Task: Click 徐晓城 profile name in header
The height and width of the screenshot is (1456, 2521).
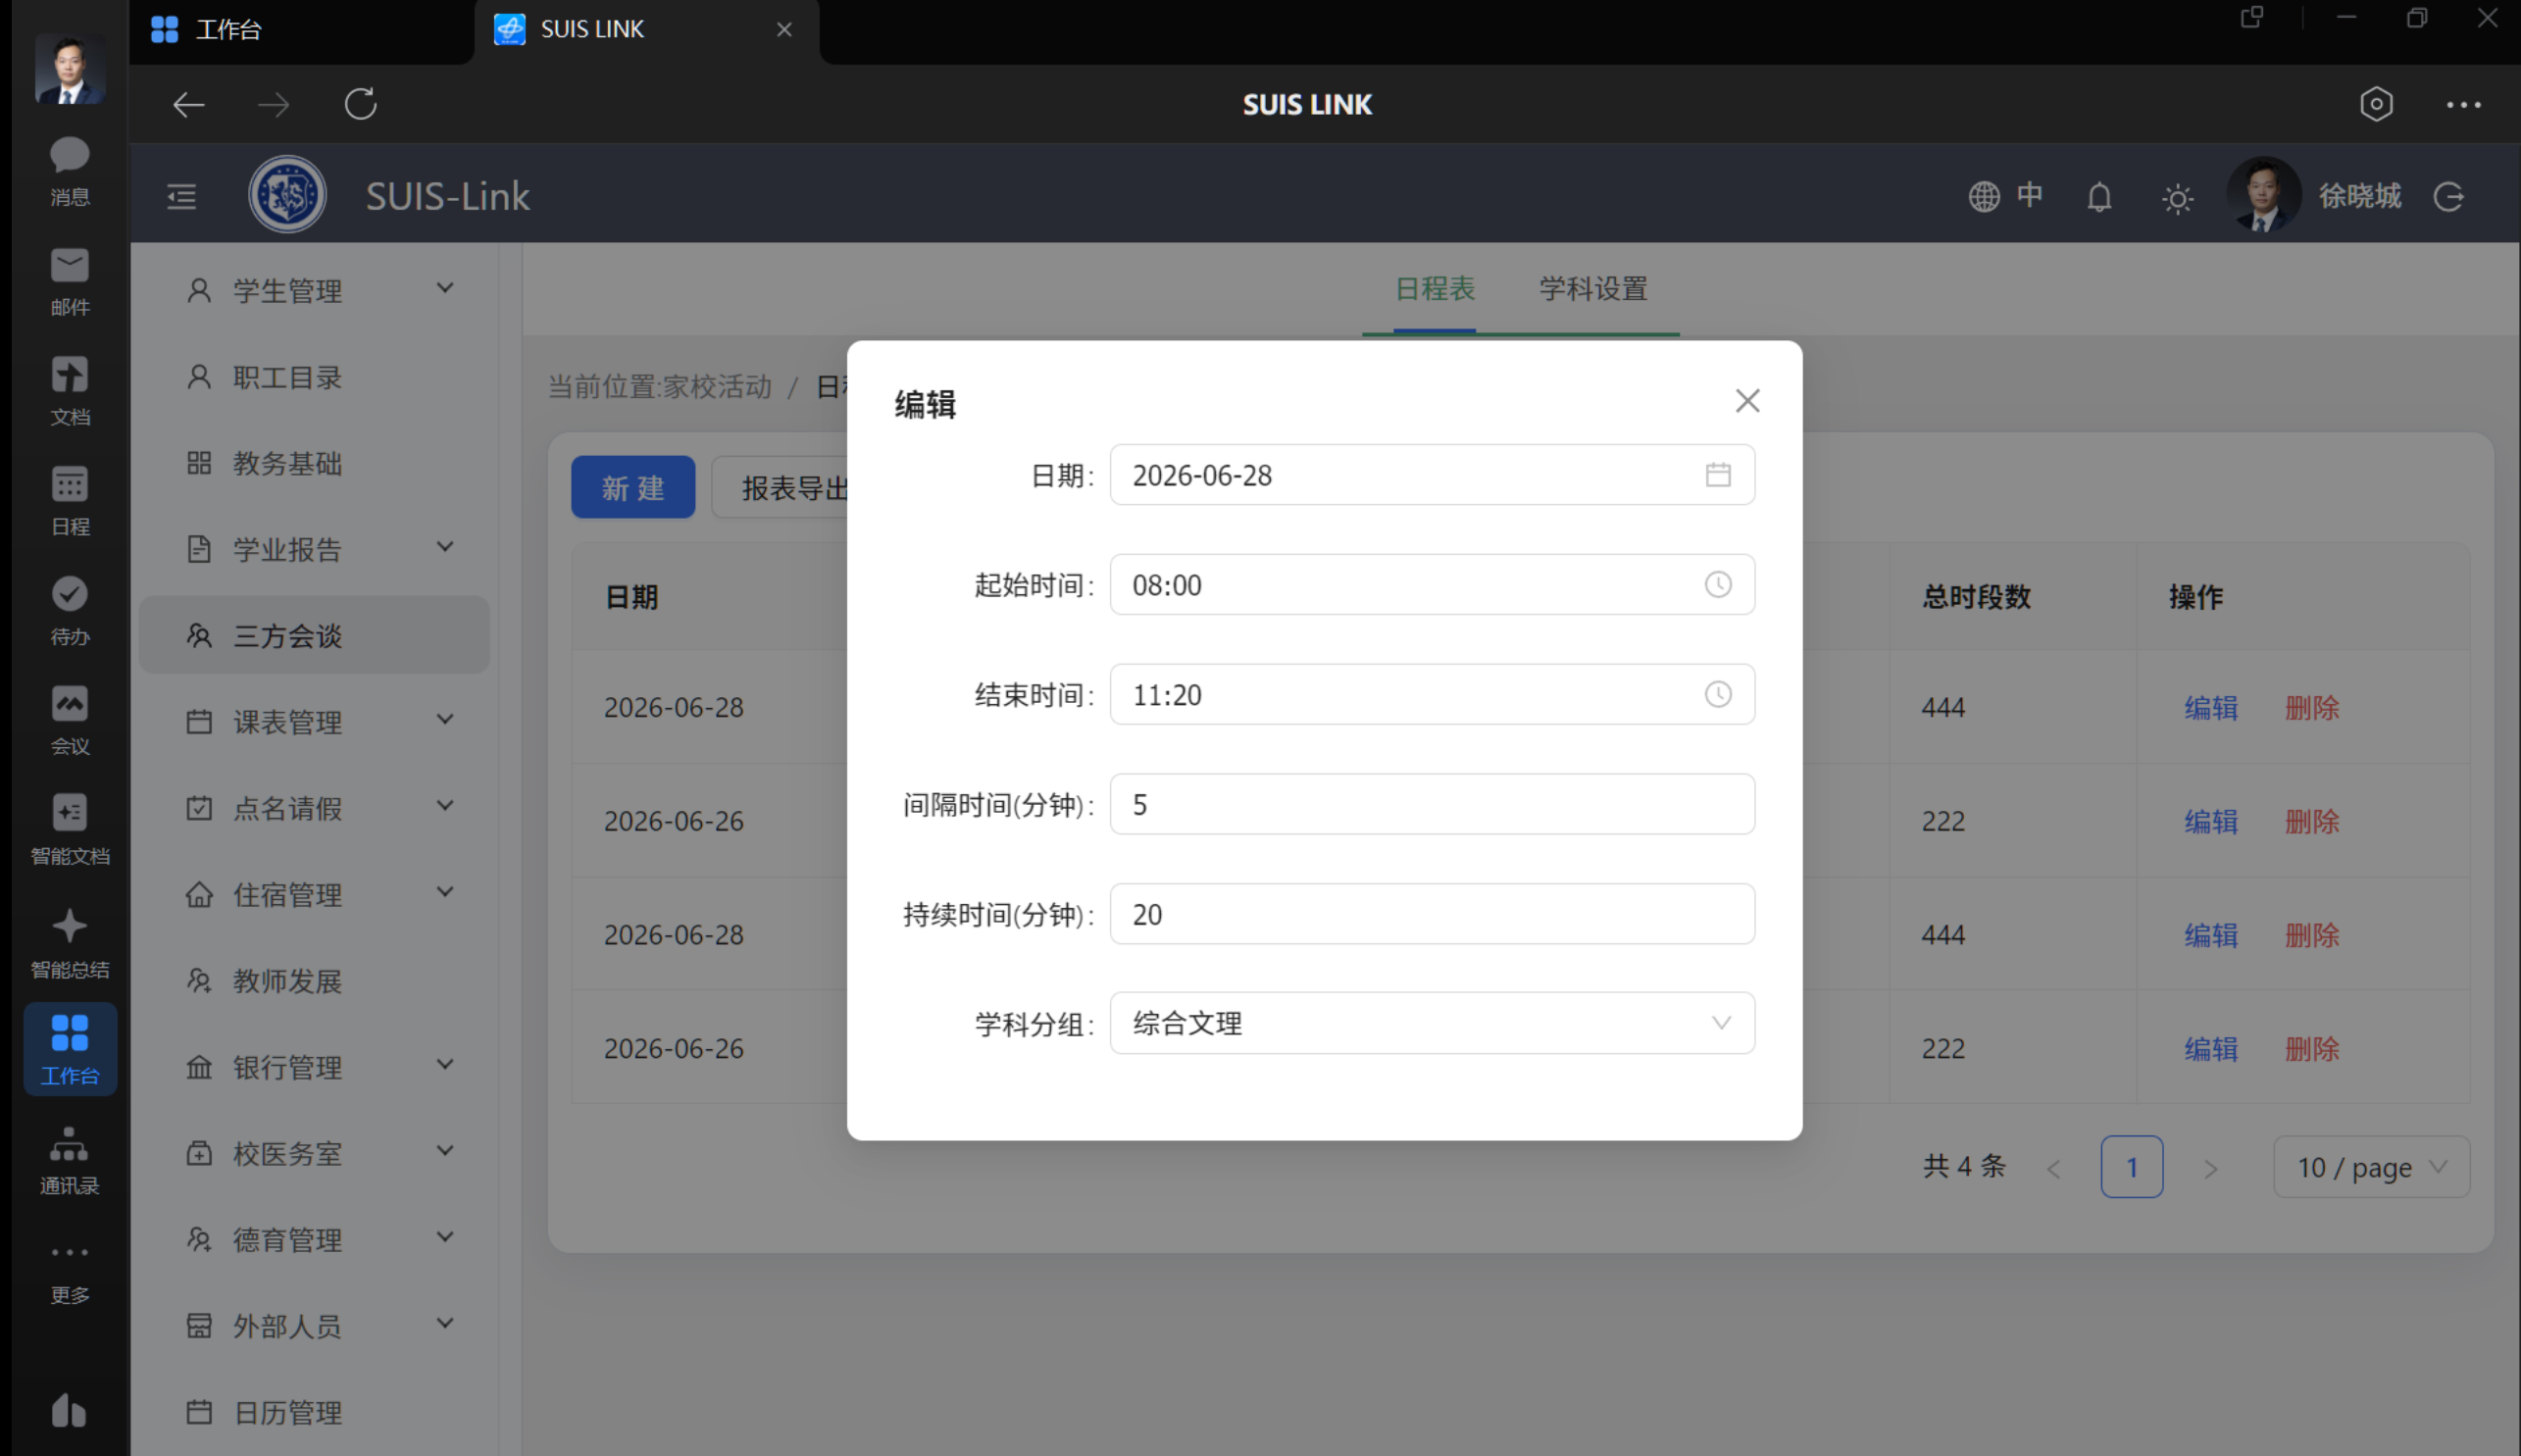Action: pyautogui.click(x=2359, y=196)
